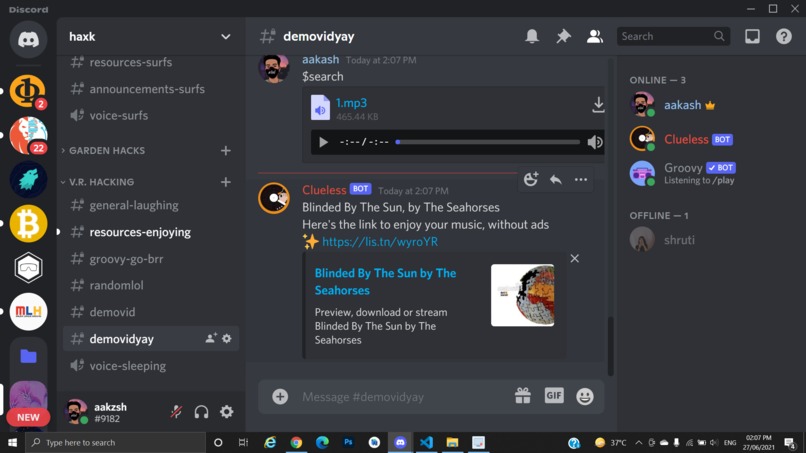Open Windows Start menu

point(12,442)
